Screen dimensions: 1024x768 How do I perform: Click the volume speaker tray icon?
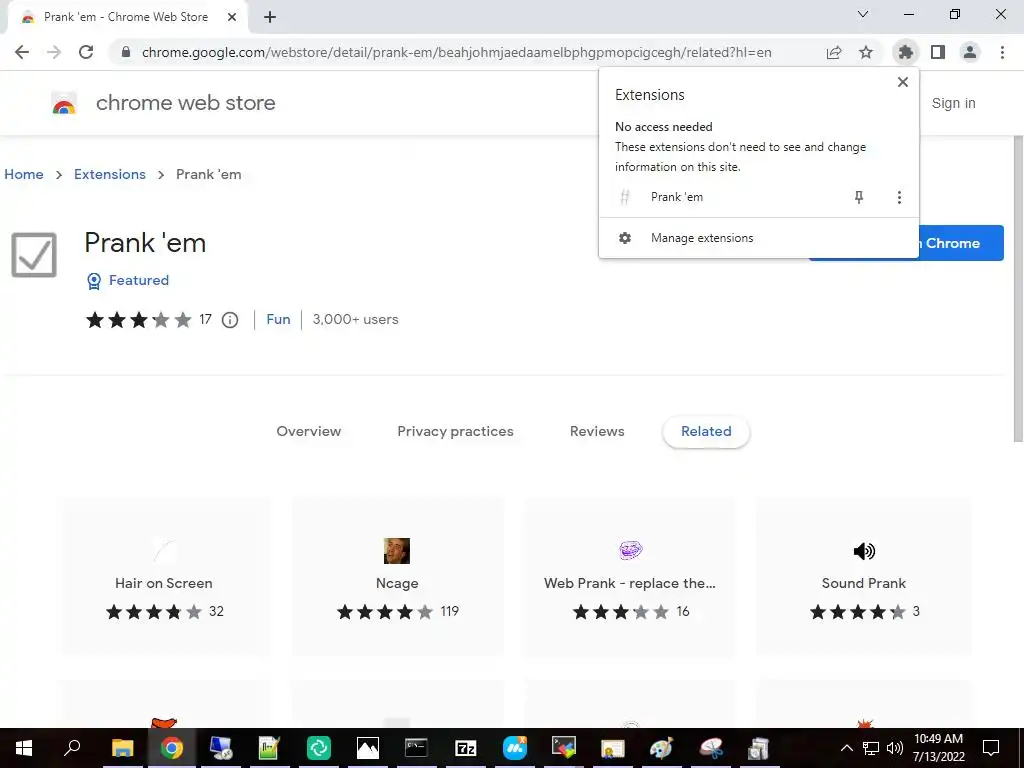[895, 748]
